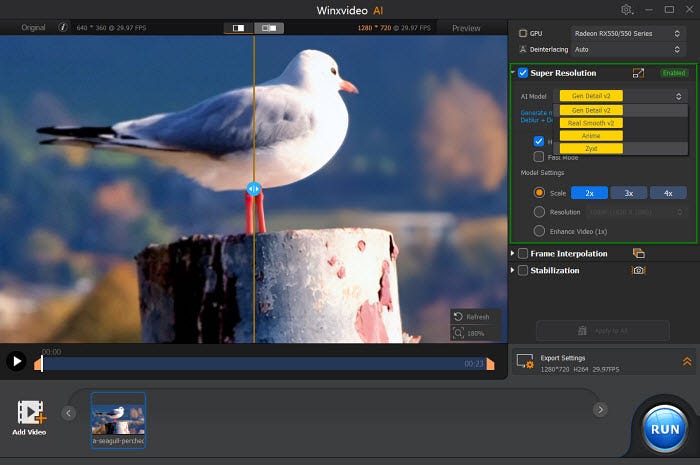Viewport: 700px width, 465px height.
Task: Open the settings gear in title bar
Action: (627, 9)
